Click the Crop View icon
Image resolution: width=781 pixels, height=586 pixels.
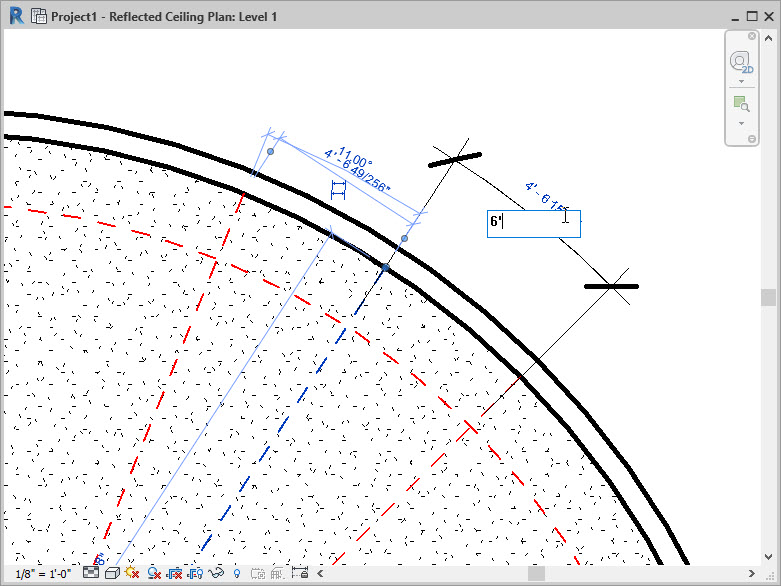[175, 573]
